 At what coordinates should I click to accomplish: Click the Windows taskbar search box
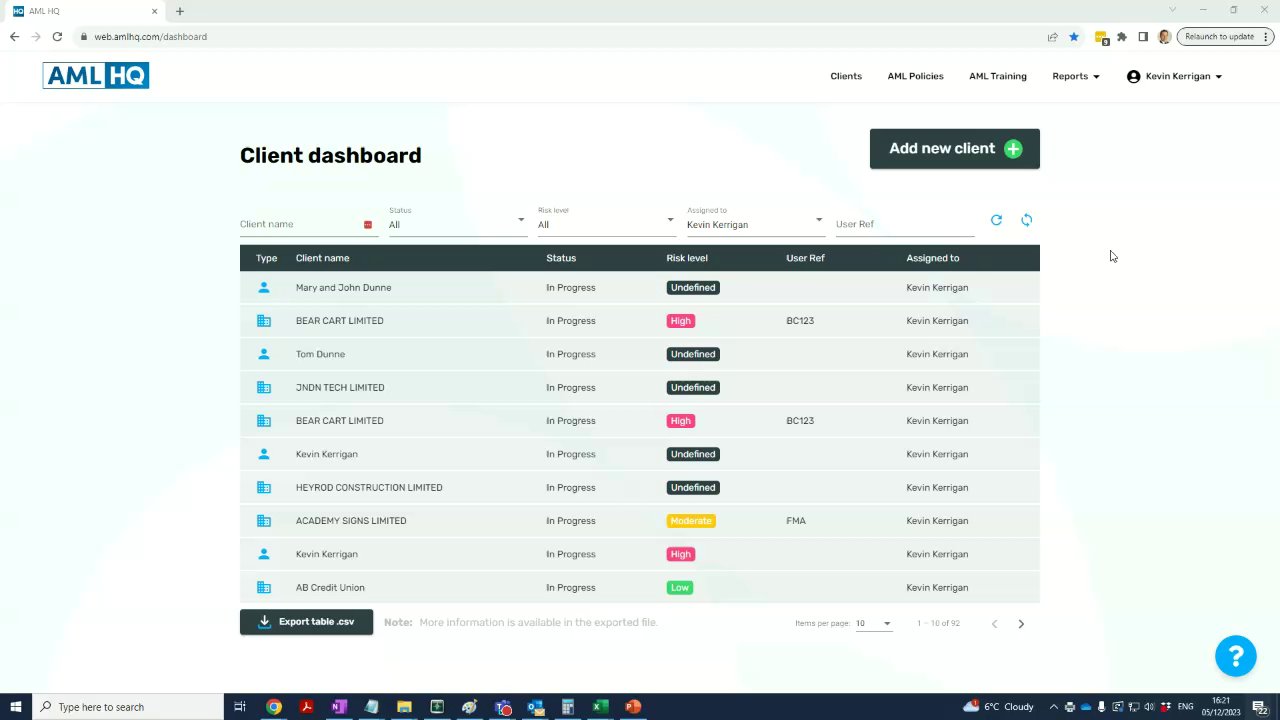coord(127,707)
